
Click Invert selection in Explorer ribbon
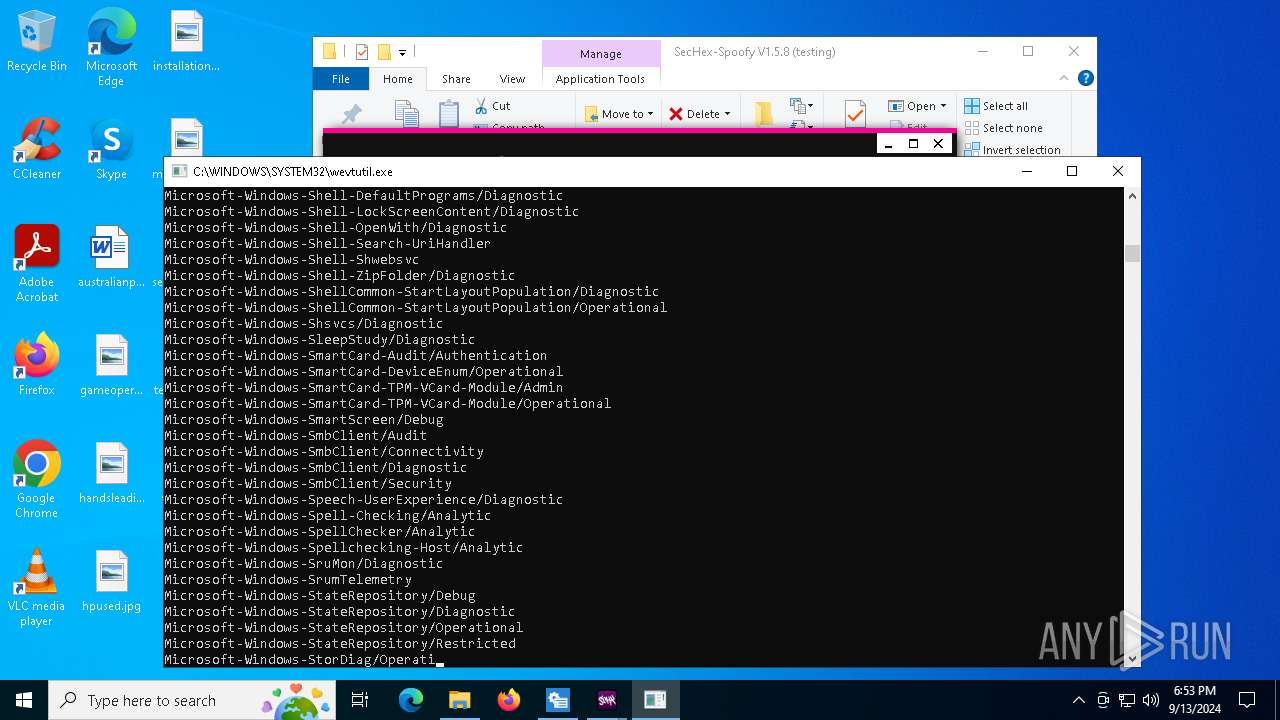[x=1012, y=150]
